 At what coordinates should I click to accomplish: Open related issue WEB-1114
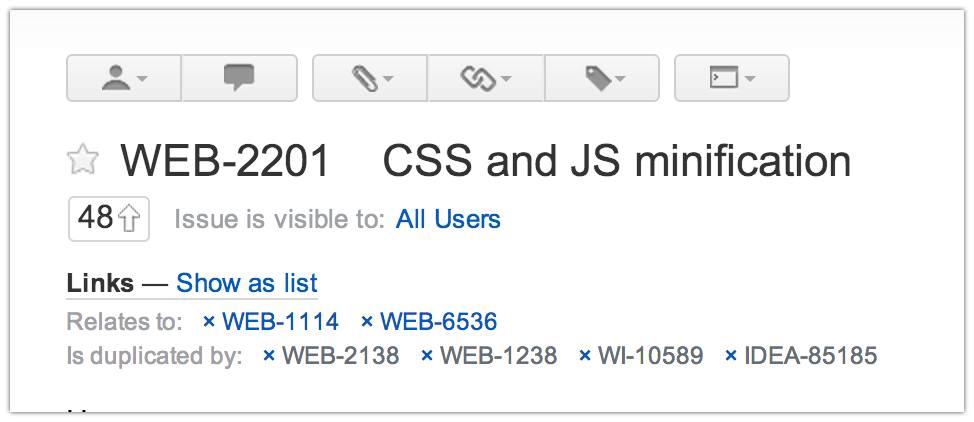pos(280,321)
